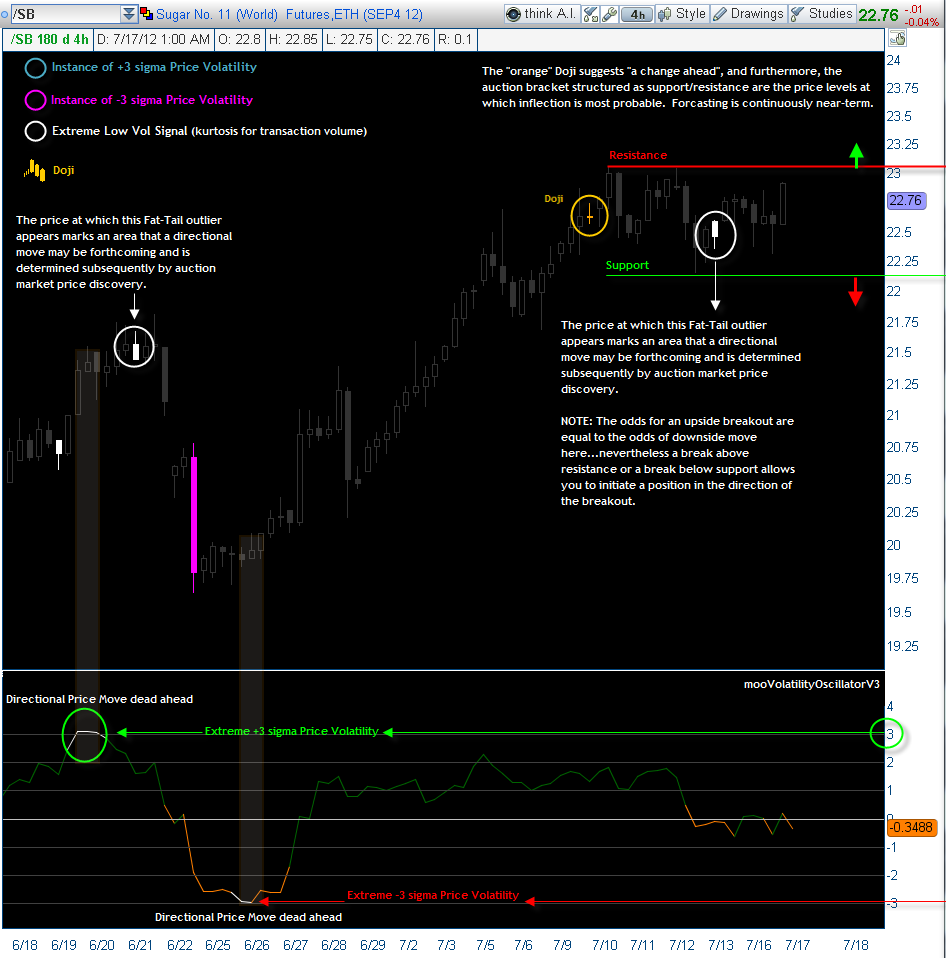Click the colored squares symbol link icon
The height and width of the screenshot is (958, 946).
[x=147, y=13]
